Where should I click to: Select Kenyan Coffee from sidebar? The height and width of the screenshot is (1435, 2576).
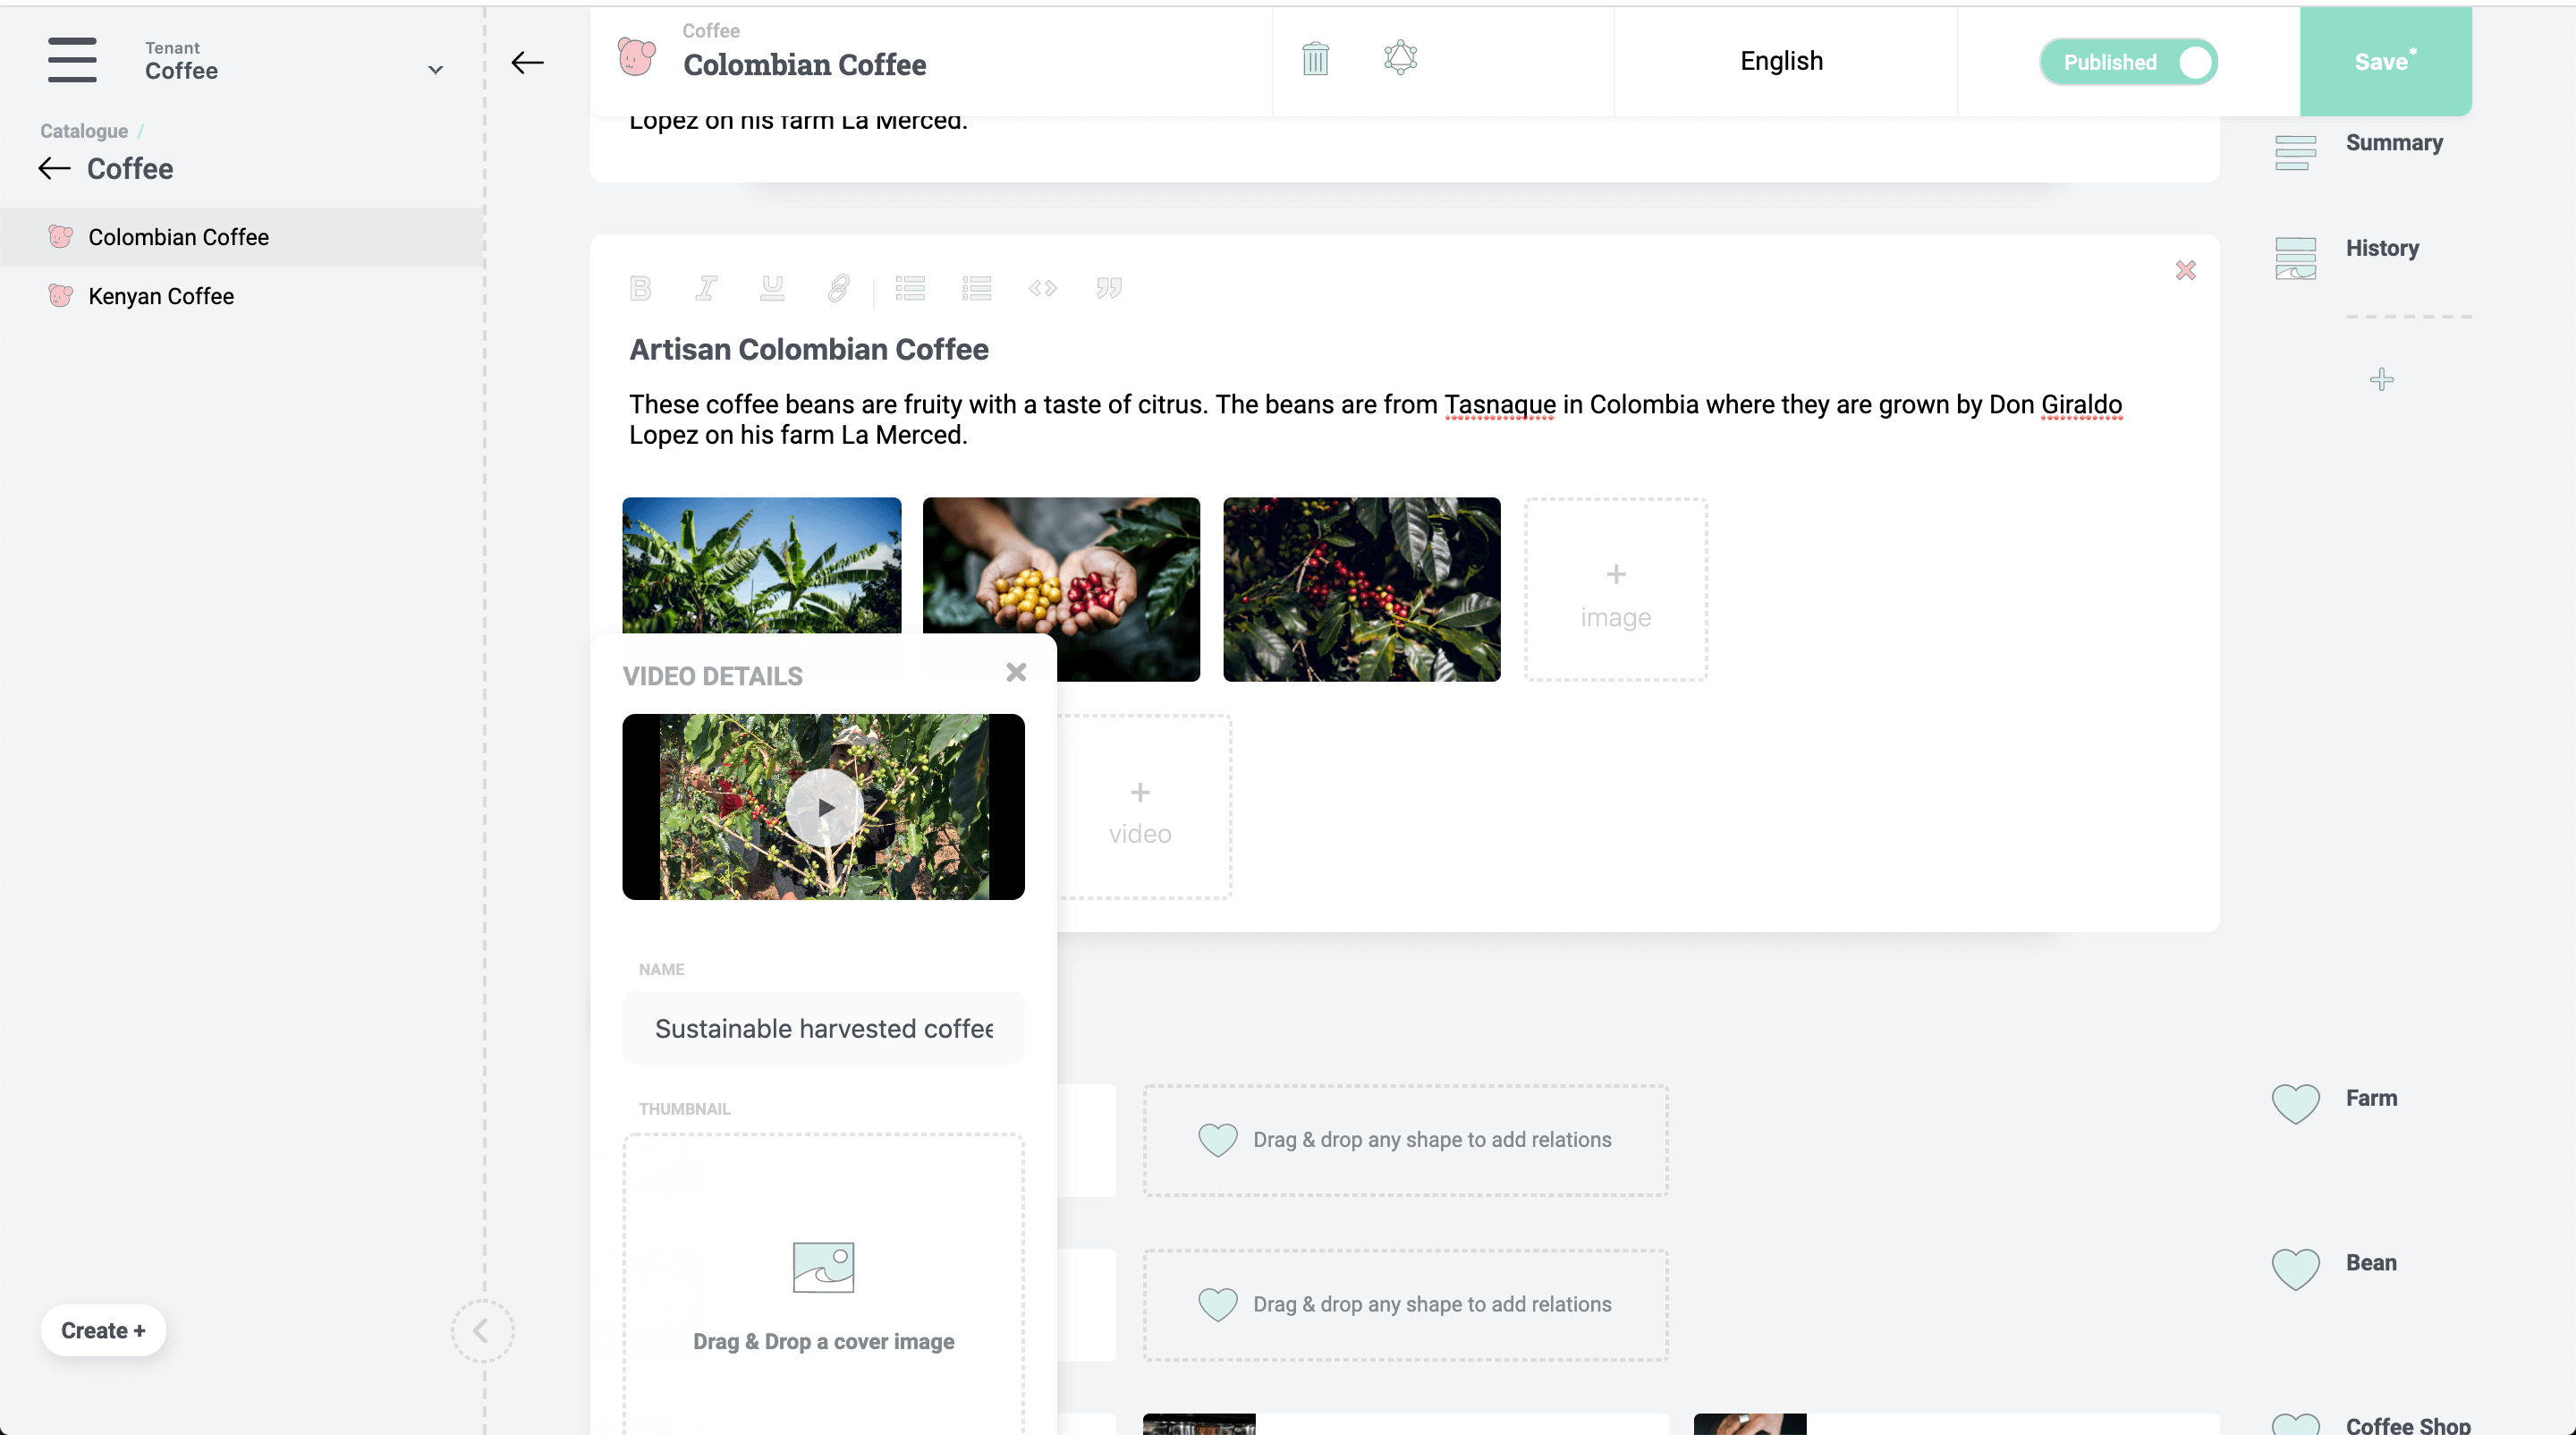(x=161, y=295)
